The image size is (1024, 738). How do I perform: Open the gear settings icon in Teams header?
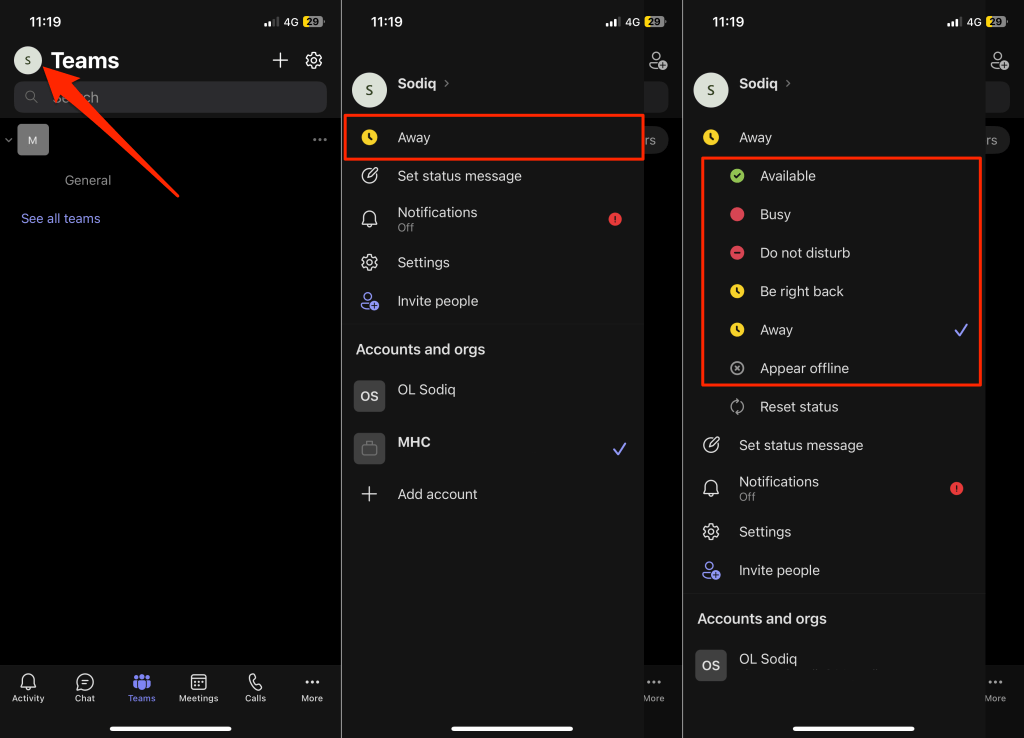pos(314,60)
